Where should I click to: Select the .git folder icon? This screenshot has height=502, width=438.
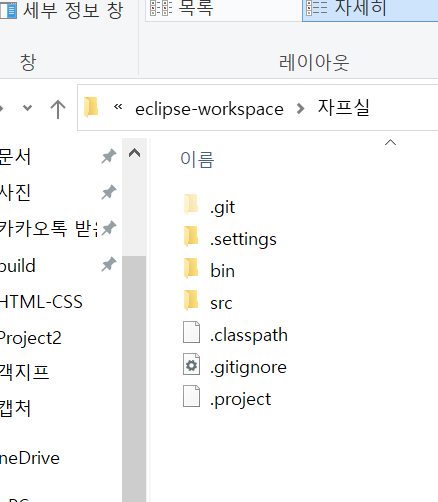[191, 204]
